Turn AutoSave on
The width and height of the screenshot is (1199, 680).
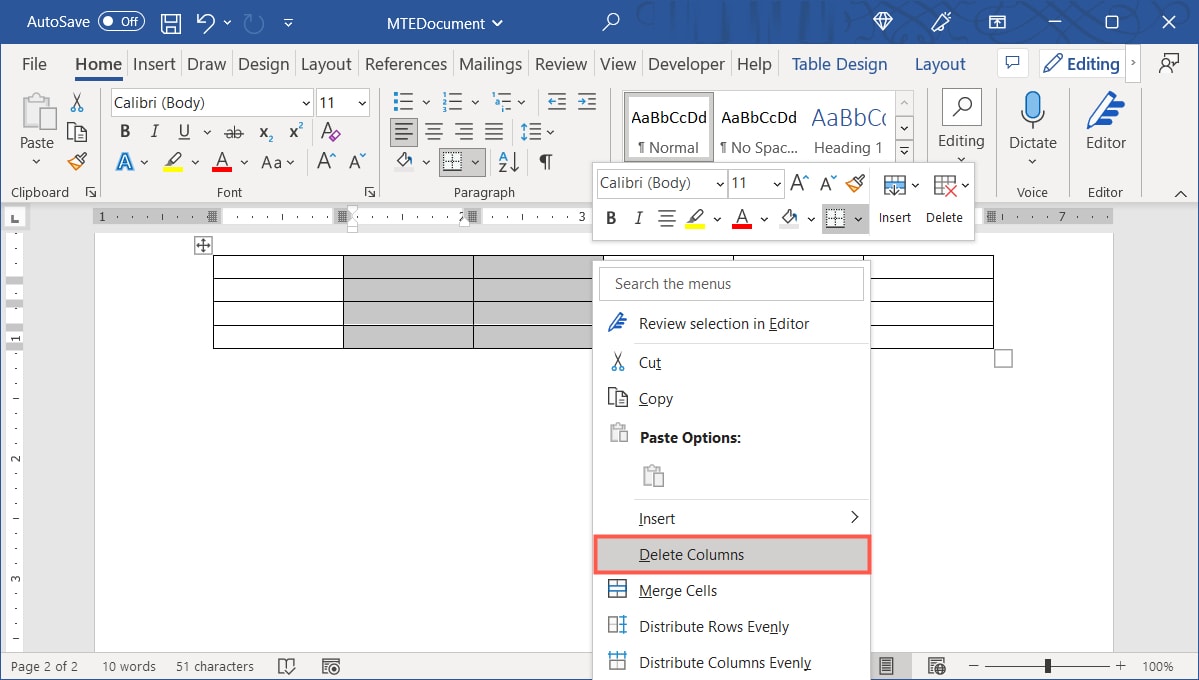(119, 21)
